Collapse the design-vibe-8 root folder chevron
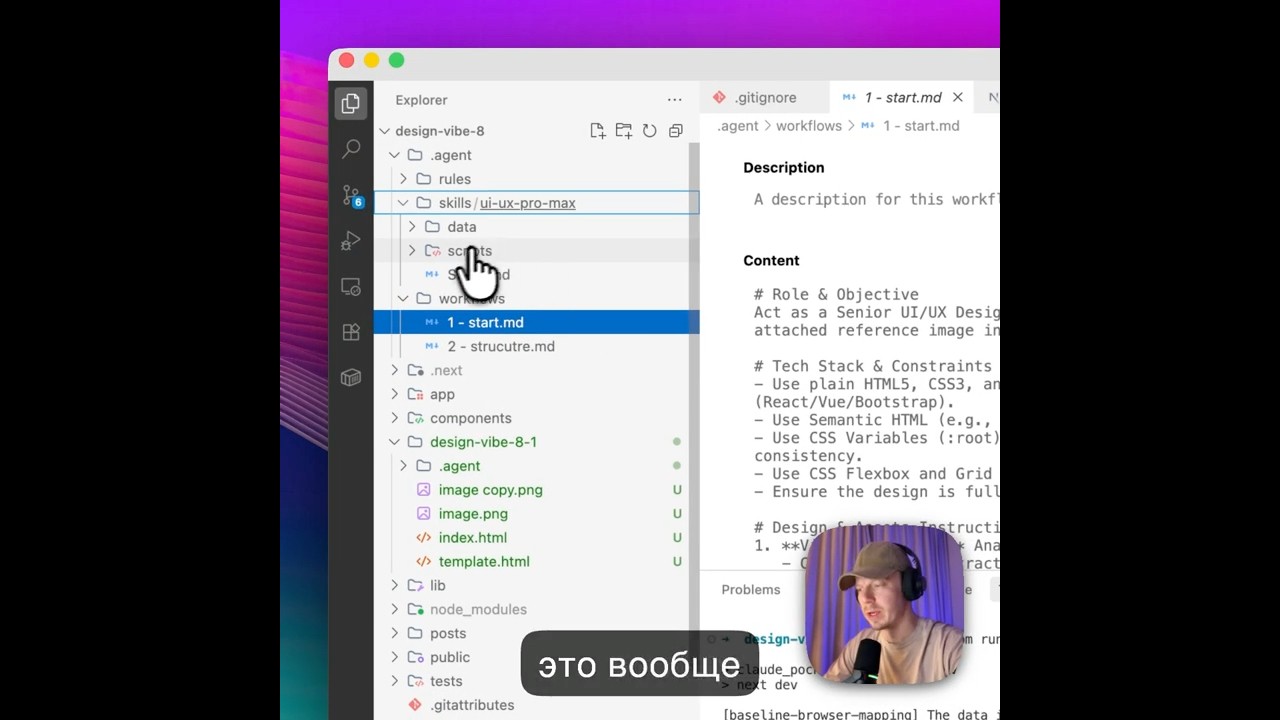The width and height of the screenshot is (1280, 720). [384, 131]
